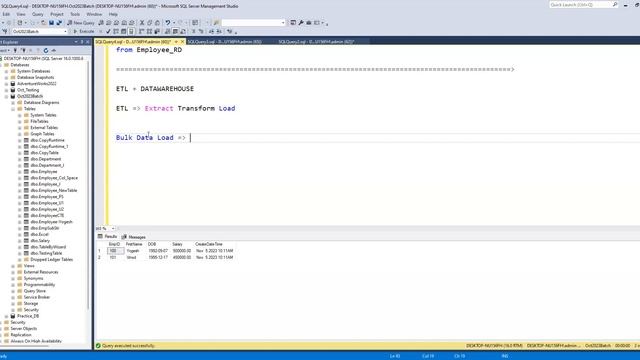Viewport: 640px width, 360px height.
Task: Click the Results to Grid toolbar icon
Action: click(x=175, y=31)
